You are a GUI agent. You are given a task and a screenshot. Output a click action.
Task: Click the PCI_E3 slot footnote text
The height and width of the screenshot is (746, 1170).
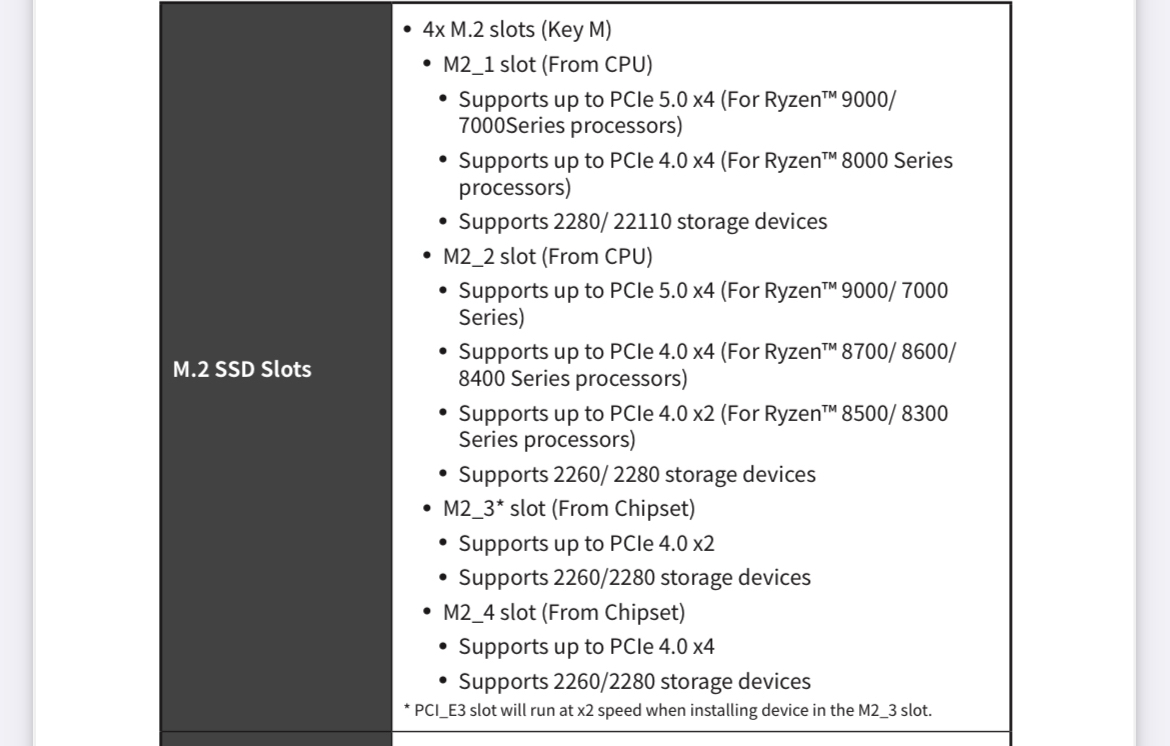(x=667, y=710)
